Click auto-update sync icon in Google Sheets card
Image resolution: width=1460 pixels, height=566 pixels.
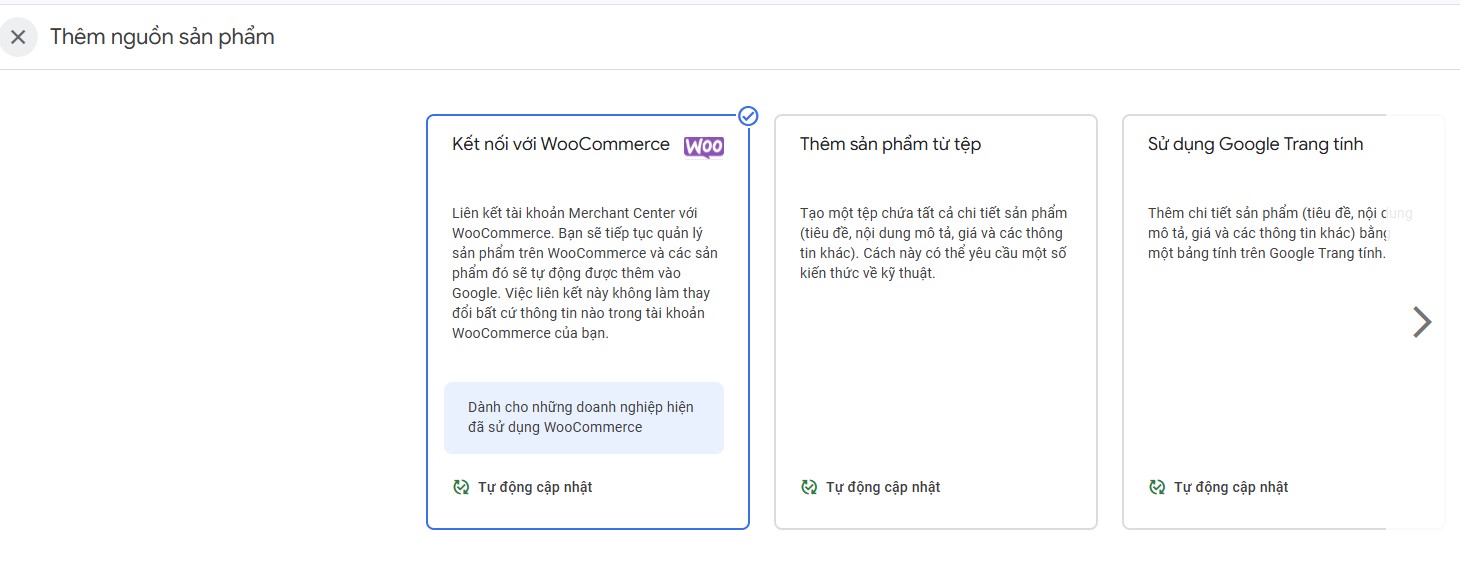pos(1157,487)
